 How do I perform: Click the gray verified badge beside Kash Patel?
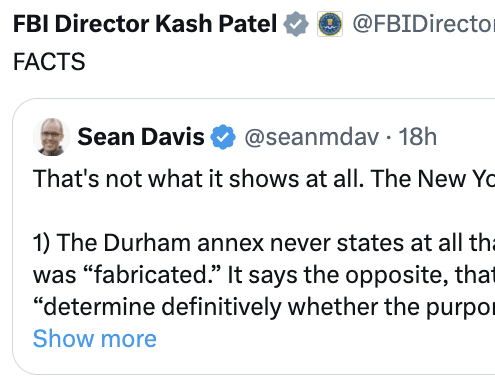(296, 24)
